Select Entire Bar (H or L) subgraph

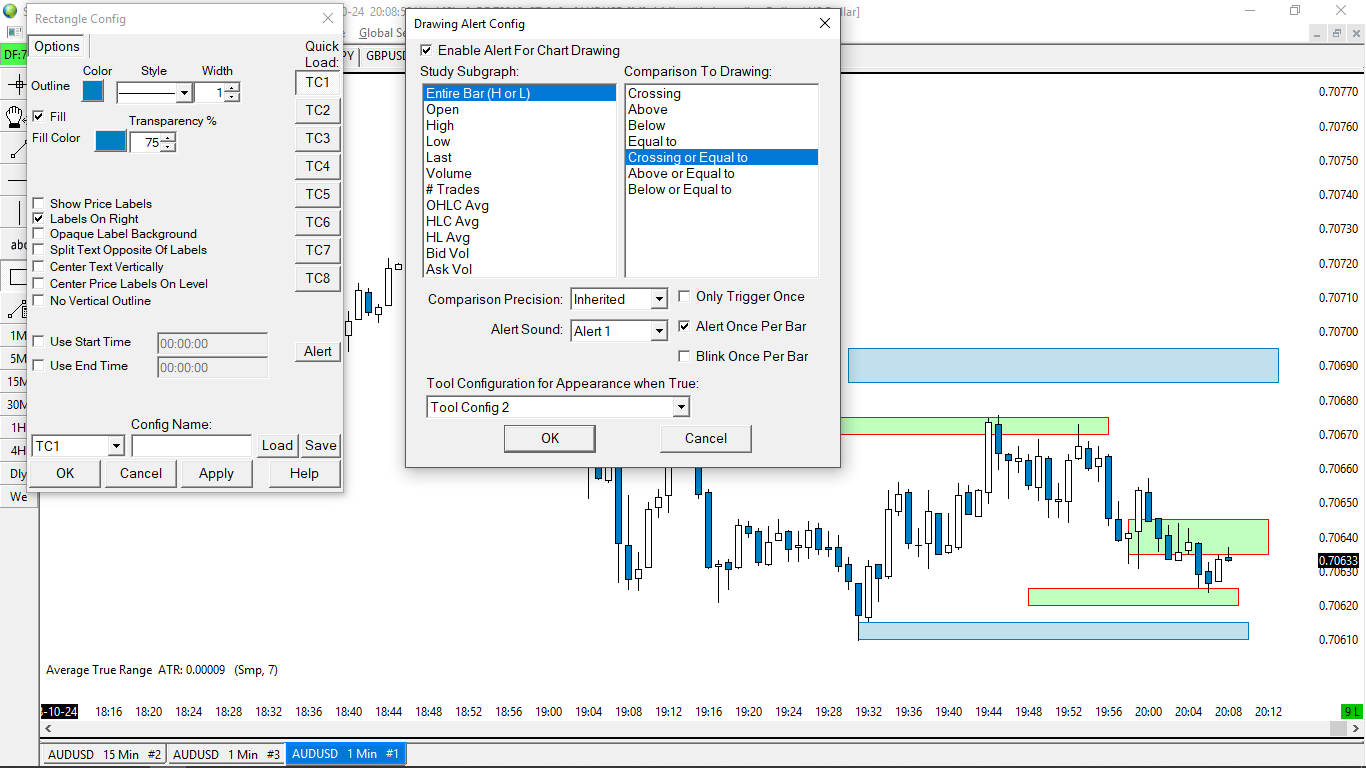coord(519,94)
